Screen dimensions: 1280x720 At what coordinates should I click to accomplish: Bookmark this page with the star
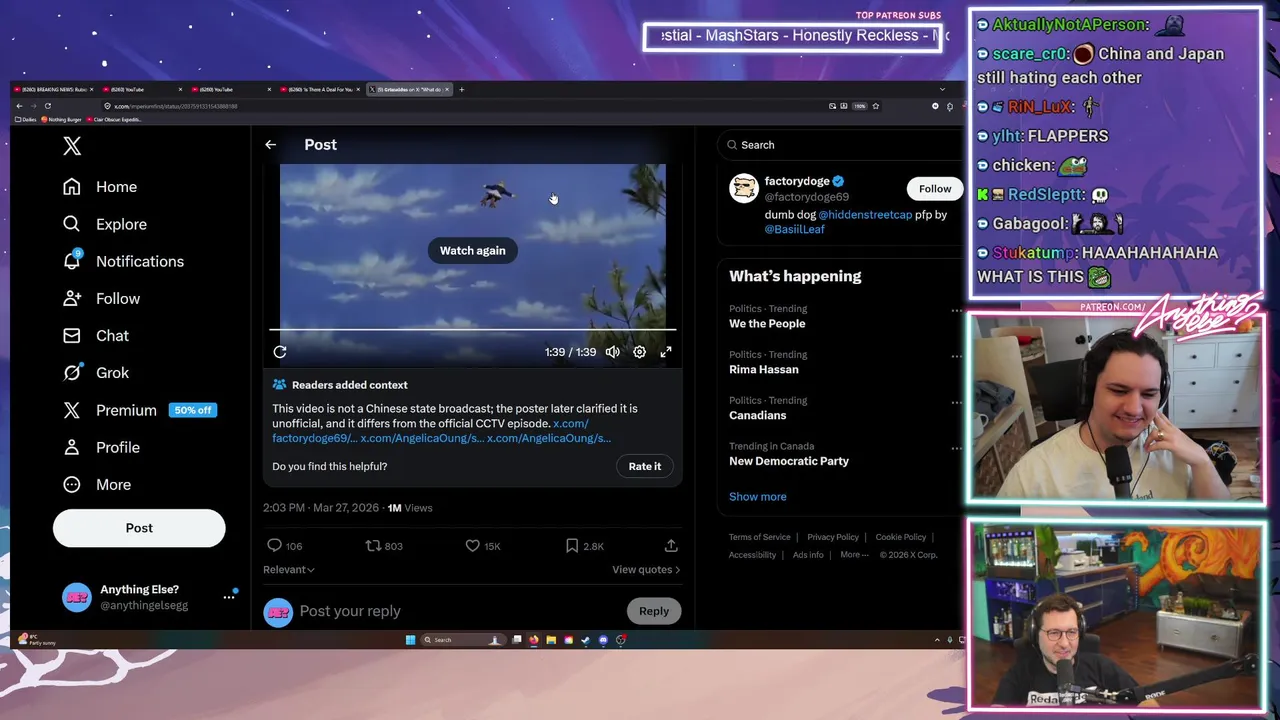[x=875, y=106]
